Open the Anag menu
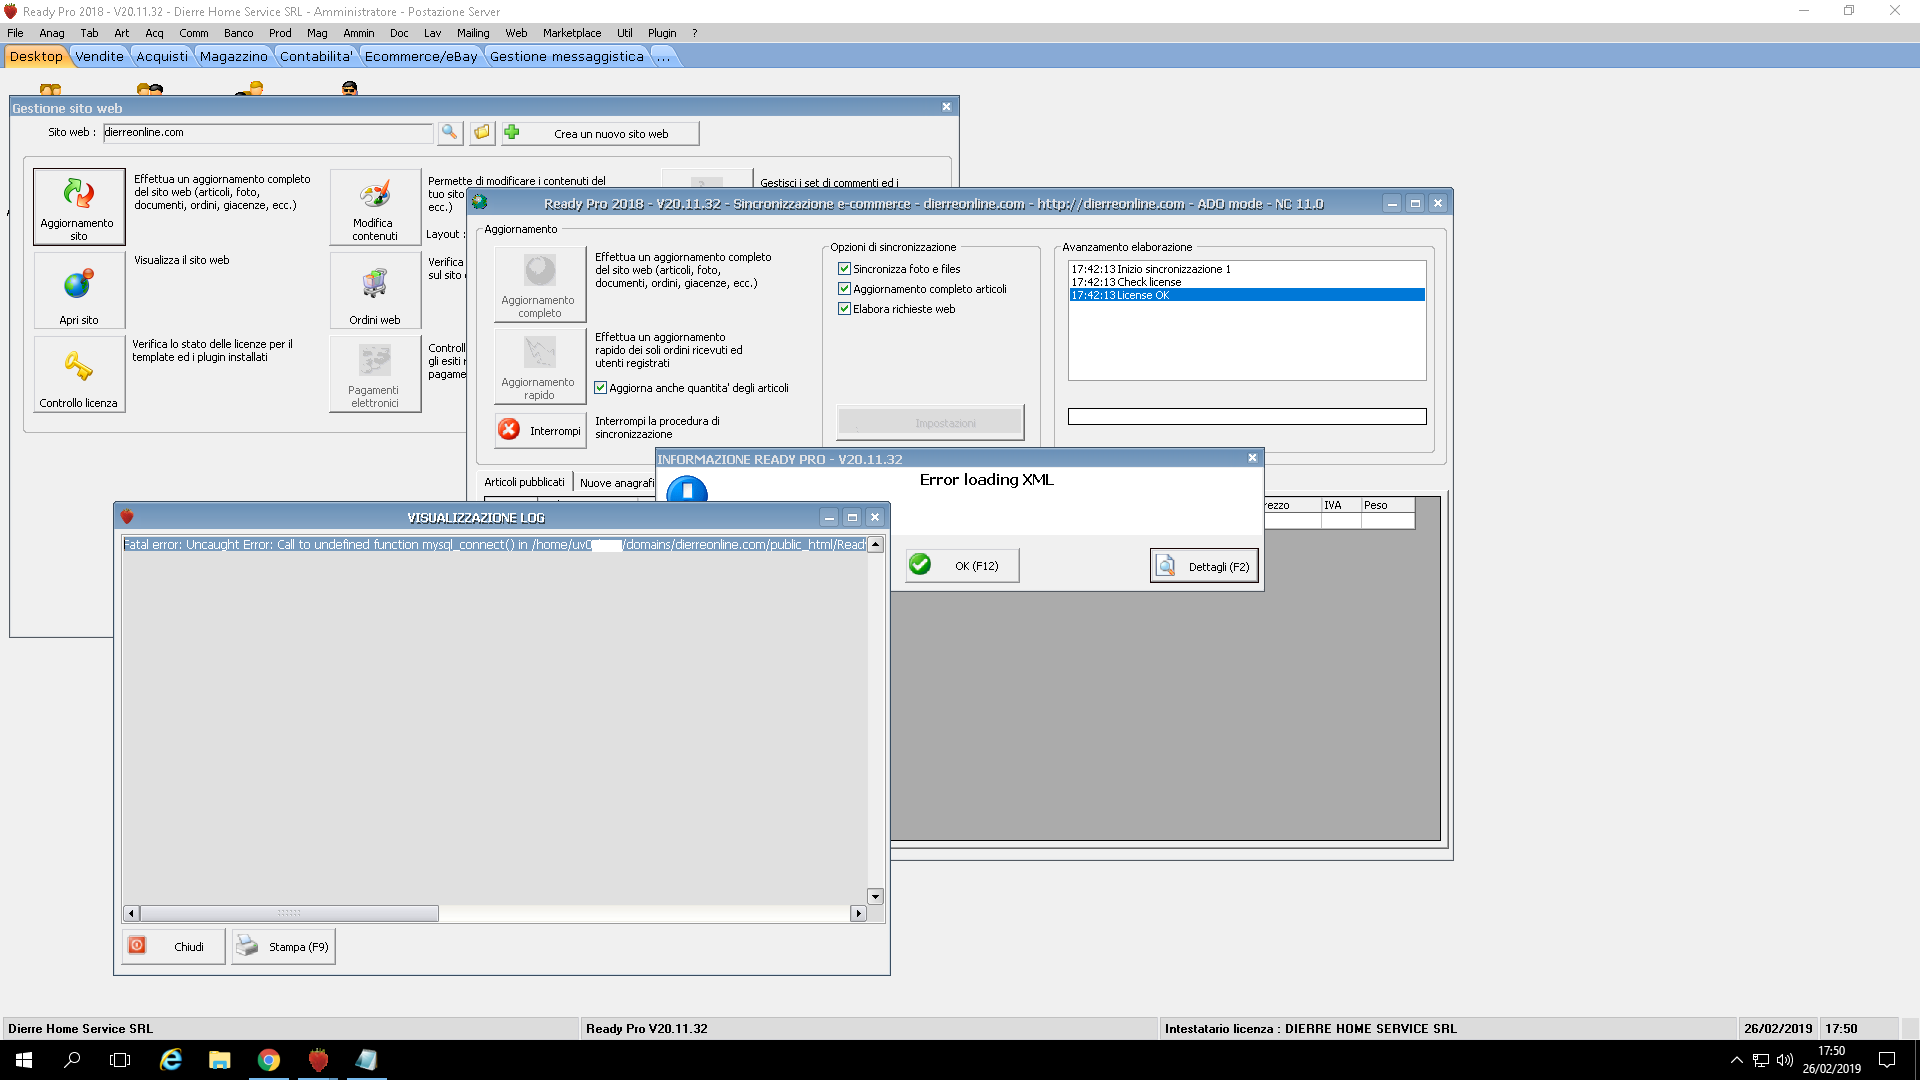This screenshot has width=1920, height=1080. coord(52,33)
